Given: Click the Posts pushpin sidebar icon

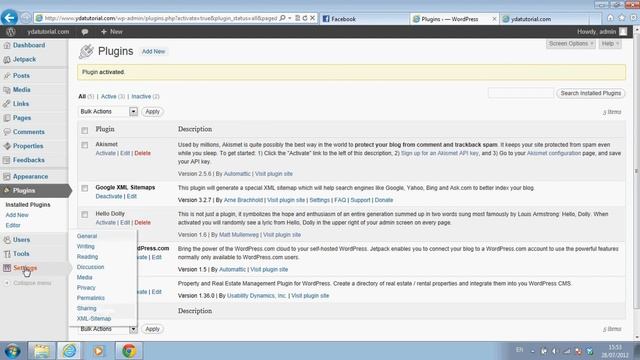Looking at the screenshot, I should click(x=7, y=76).
